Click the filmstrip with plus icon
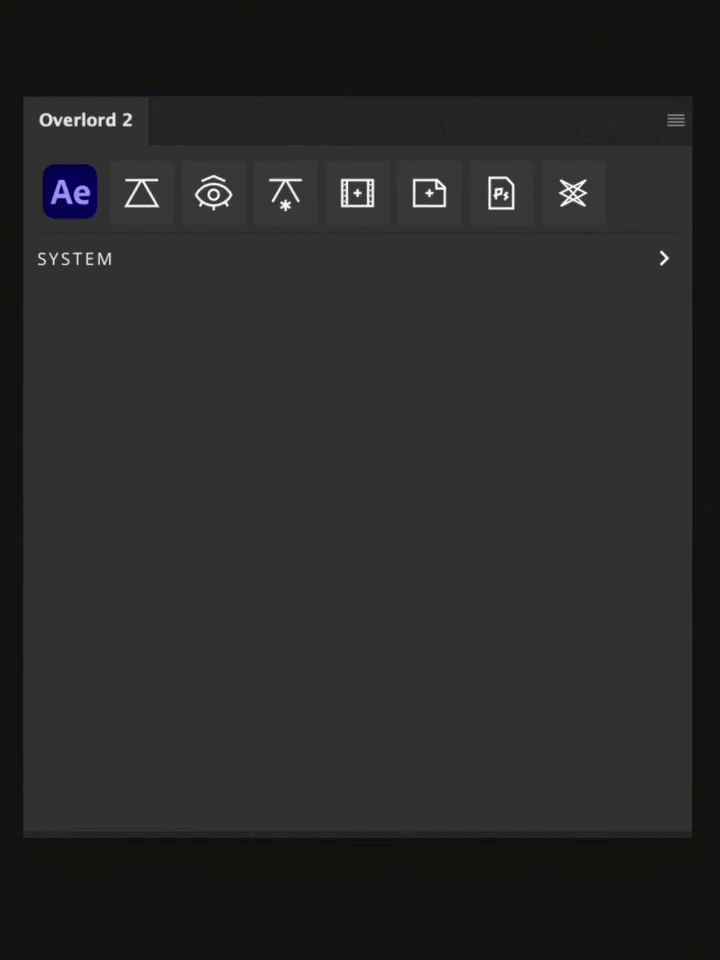 pyautogui.click(x=358, y=193)
